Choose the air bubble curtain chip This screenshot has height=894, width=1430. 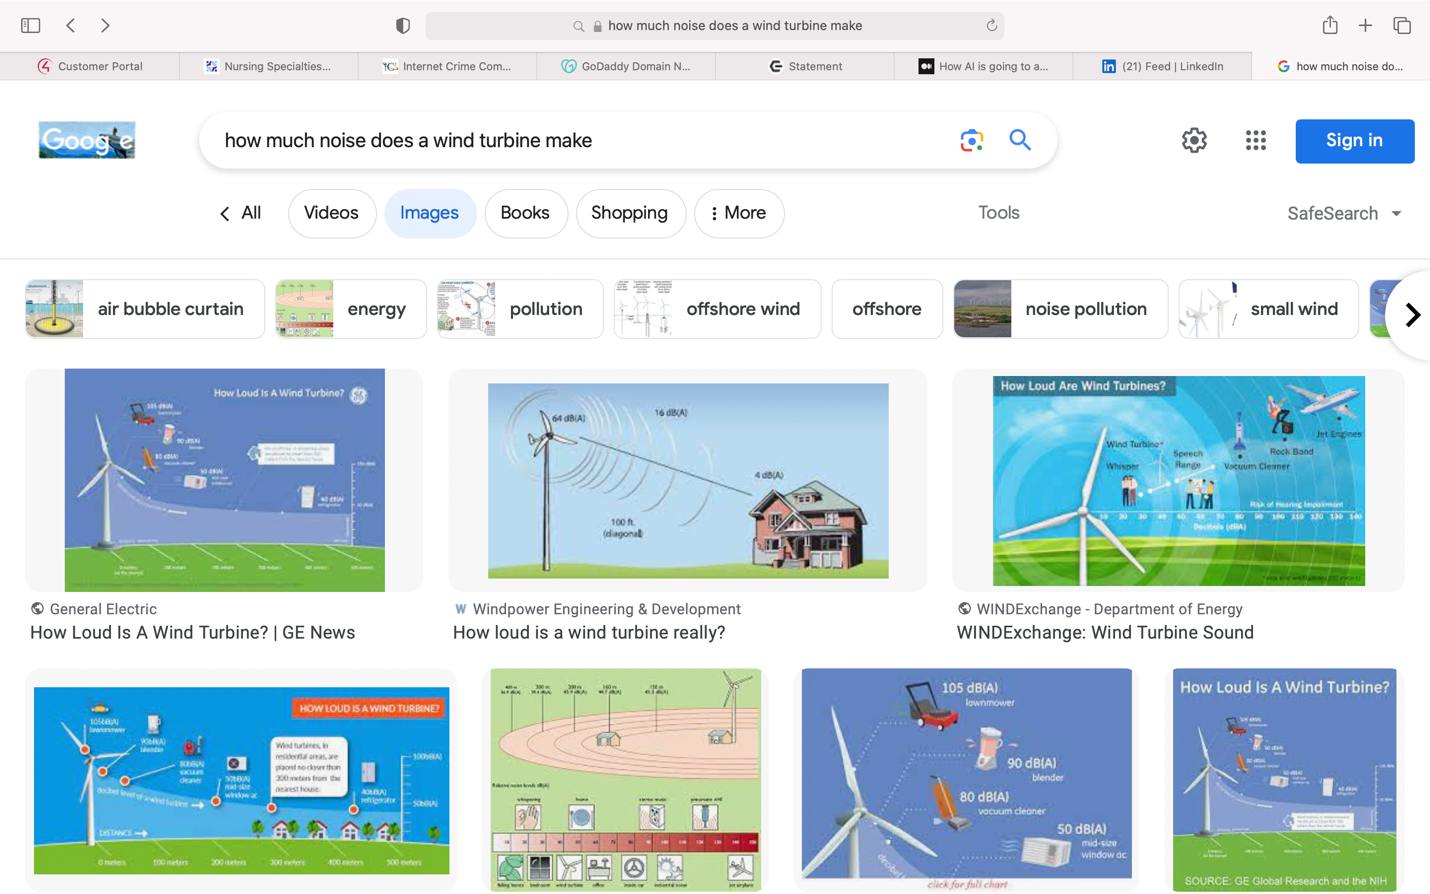[x=145, y=309]
